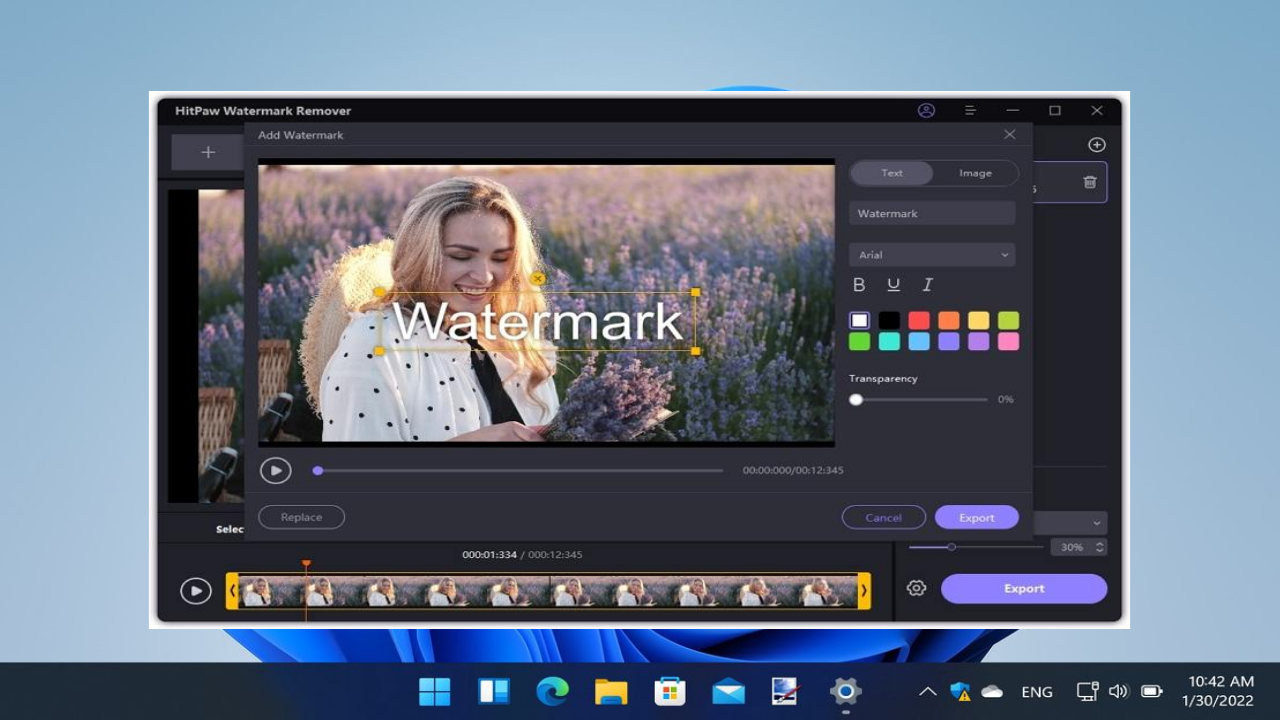Open Widgets icon on taskbar
The width and height of the screenshot is (1280, 720).
[x=494, y=691]
